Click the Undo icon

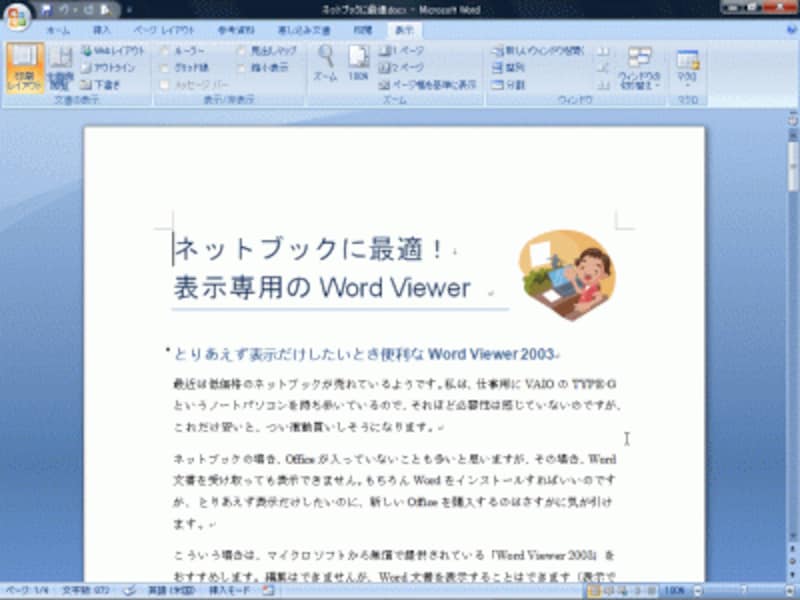tap(60, 9)
